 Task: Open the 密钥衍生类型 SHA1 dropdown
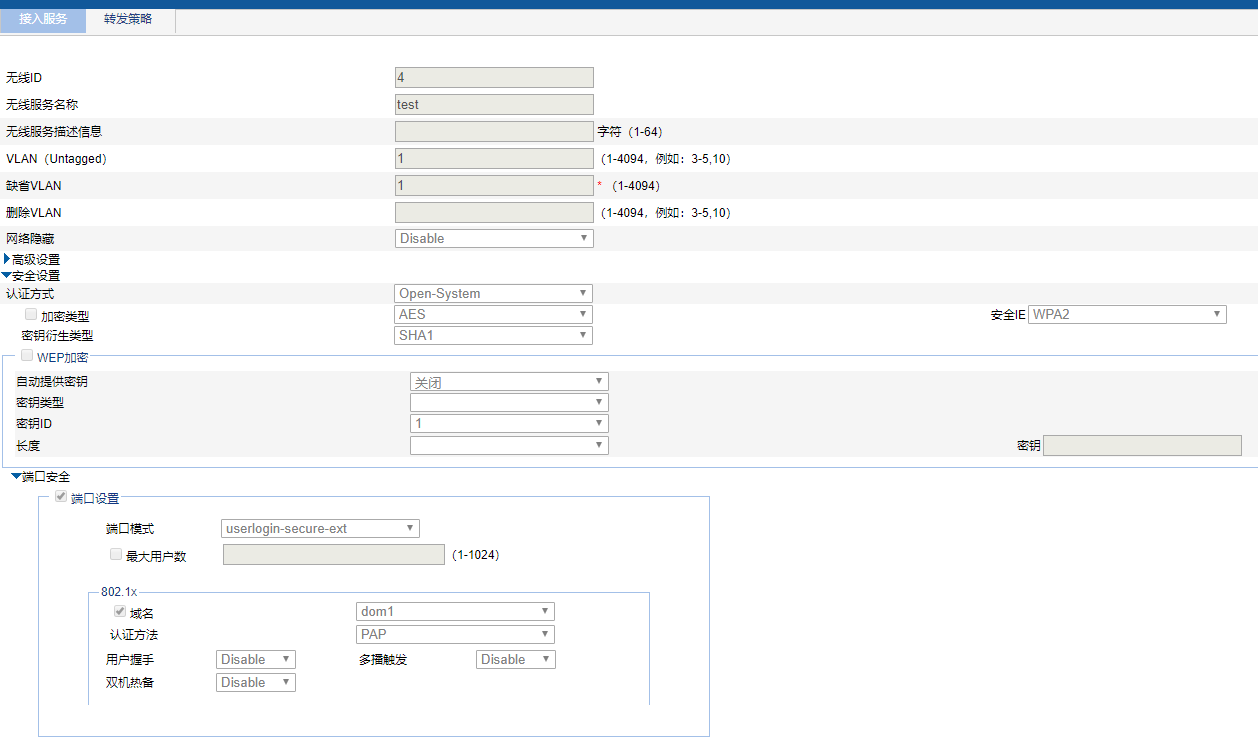point(493,335)
